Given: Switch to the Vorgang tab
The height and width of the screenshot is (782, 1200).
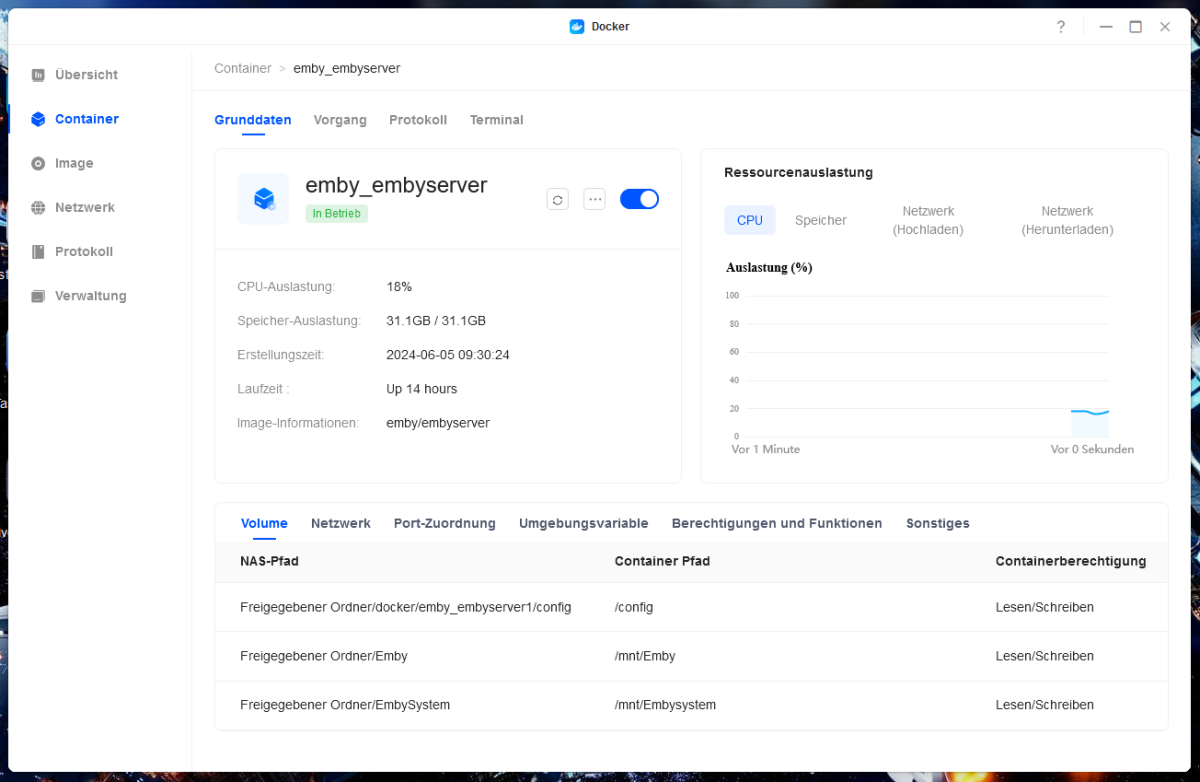Looking at the screenshot, I should click(340, 120).
